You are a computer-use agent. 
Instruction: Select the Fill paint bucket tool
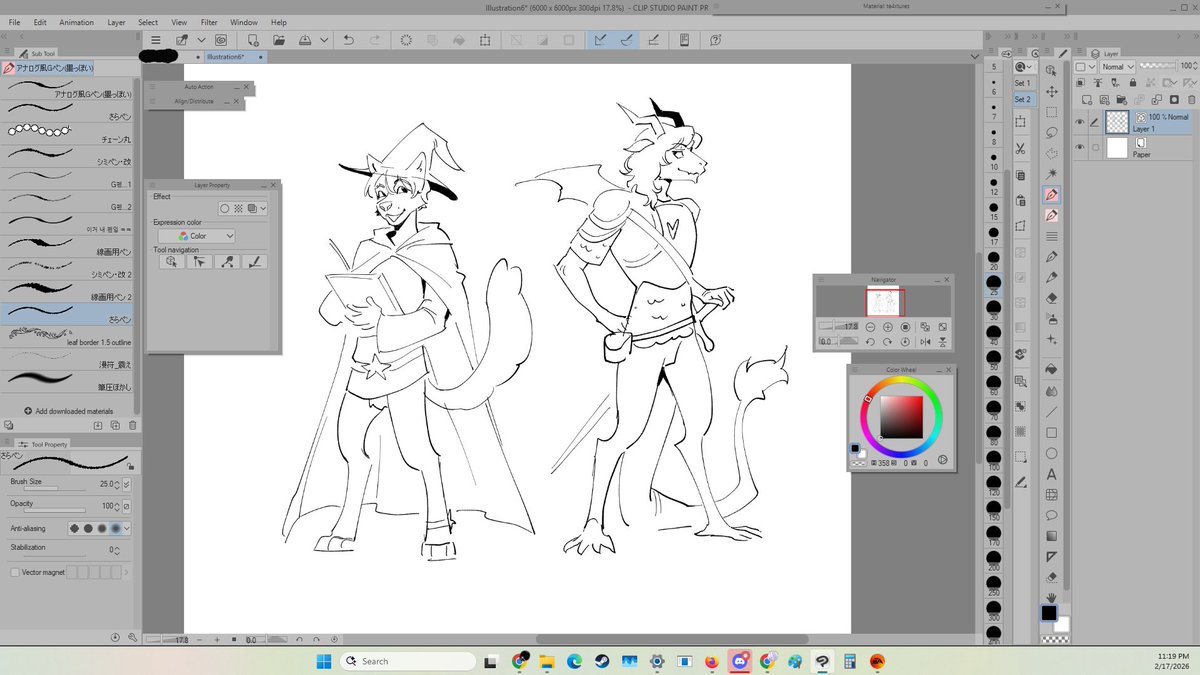coord(1051,368)
